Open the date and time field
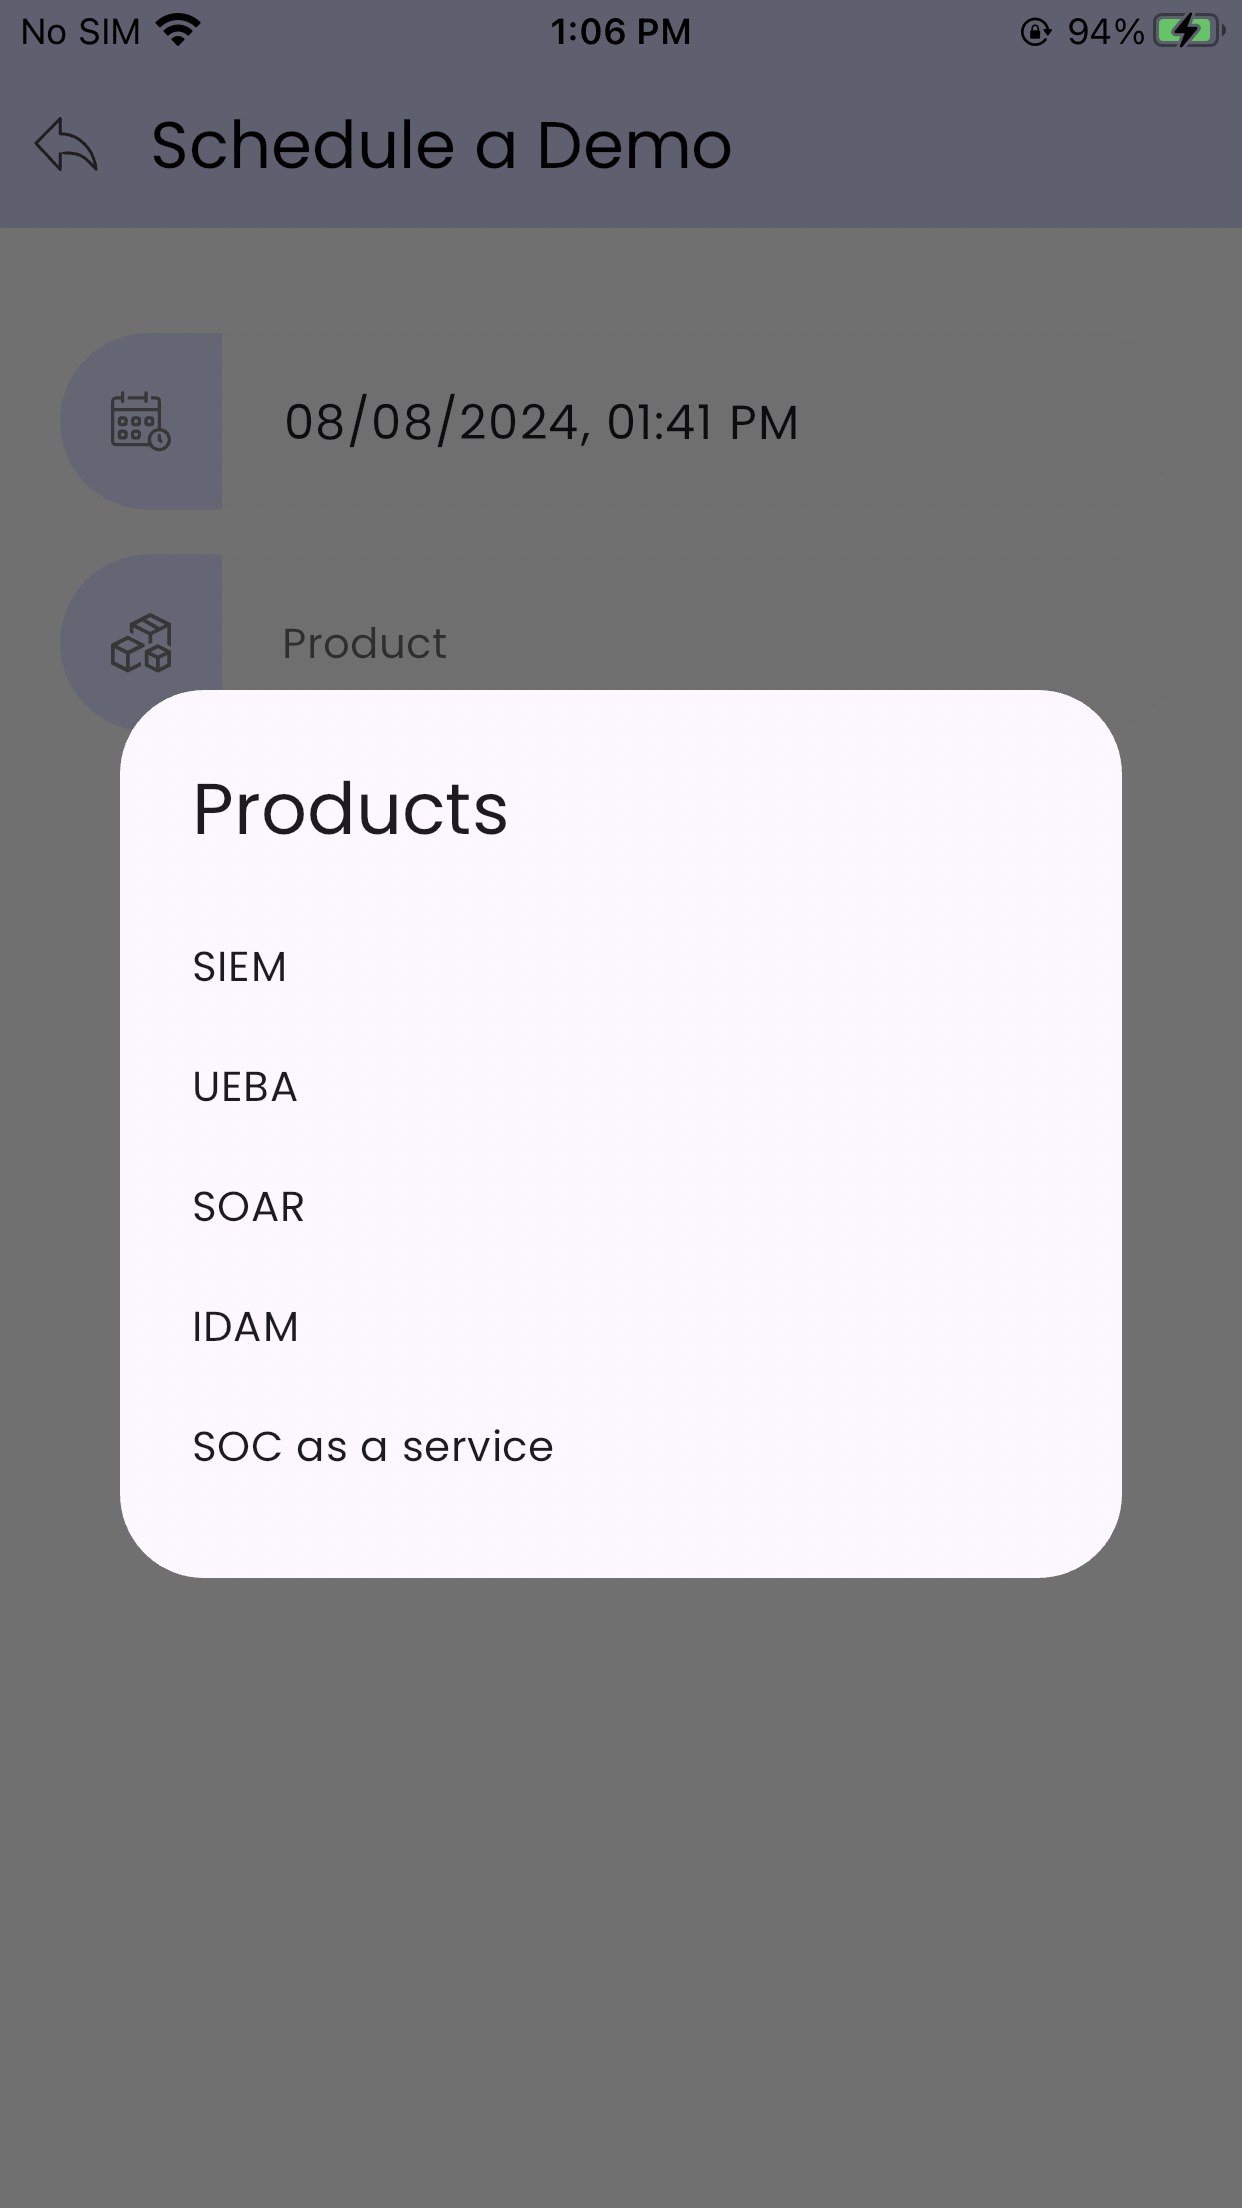This screenshot has width=1242, height=2208. (x=620, y=421)
